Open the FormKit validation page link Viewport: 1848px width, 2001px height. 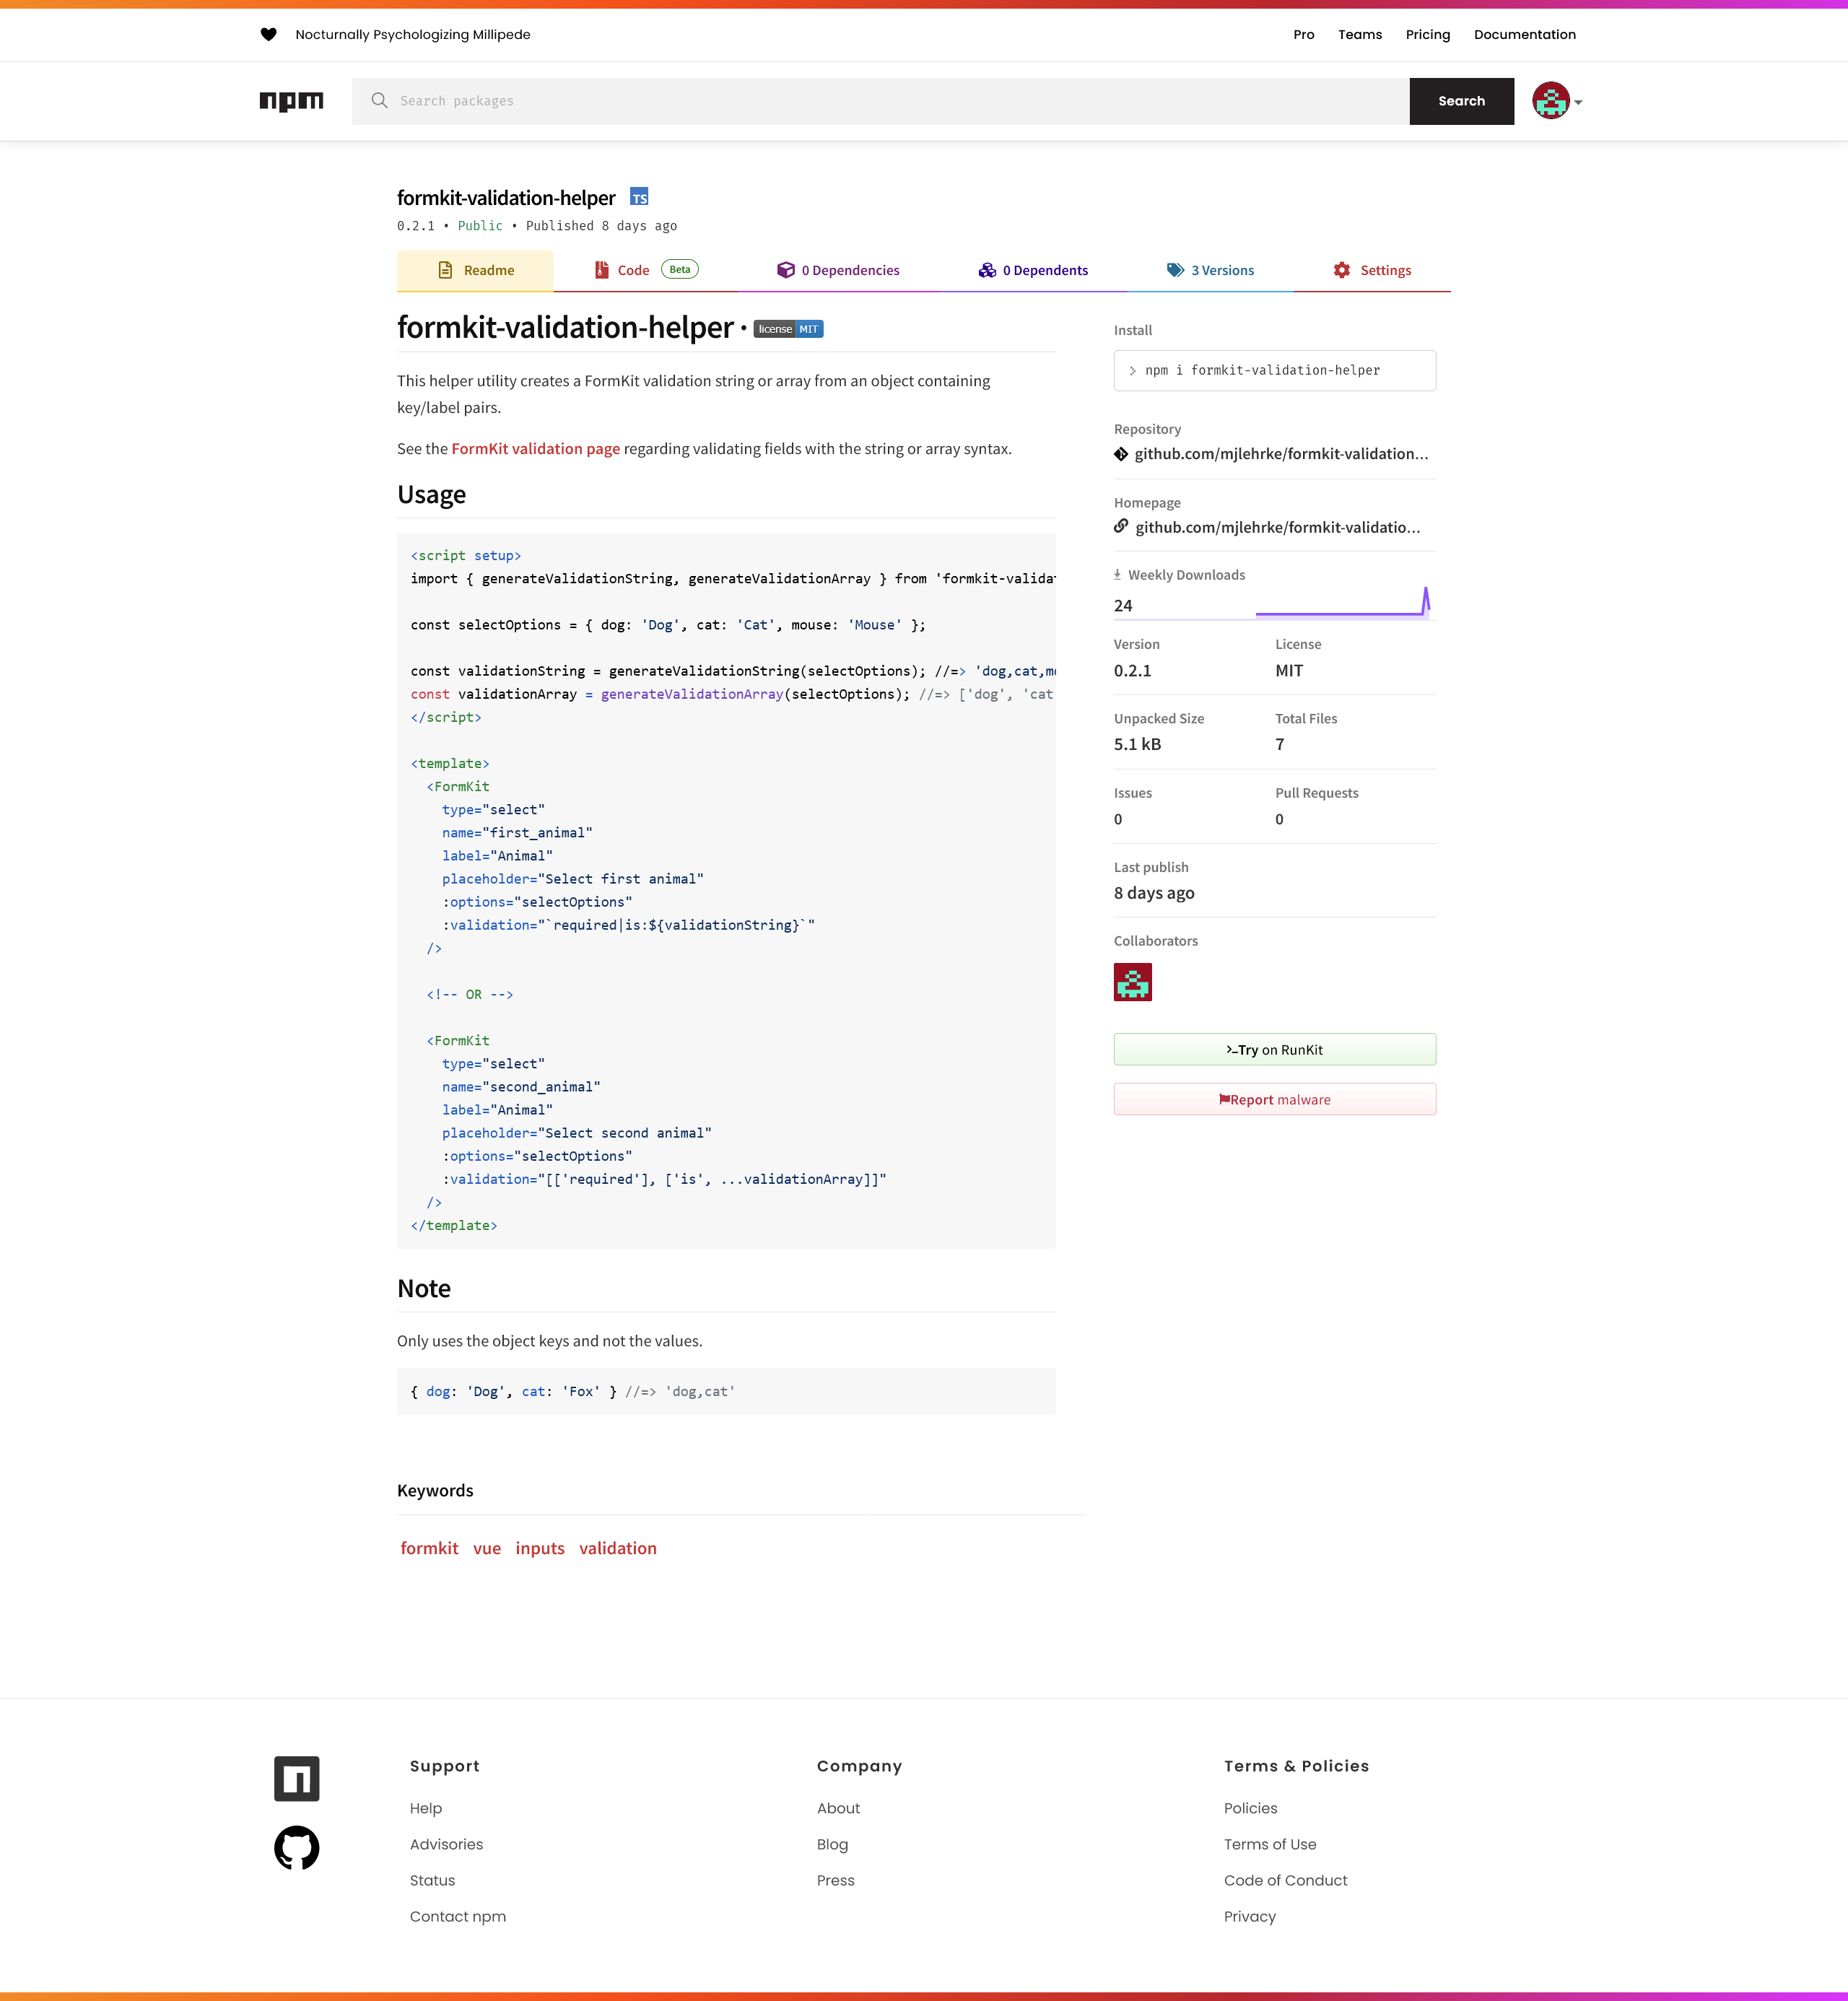pyautogui.click(x=535, y=449)
